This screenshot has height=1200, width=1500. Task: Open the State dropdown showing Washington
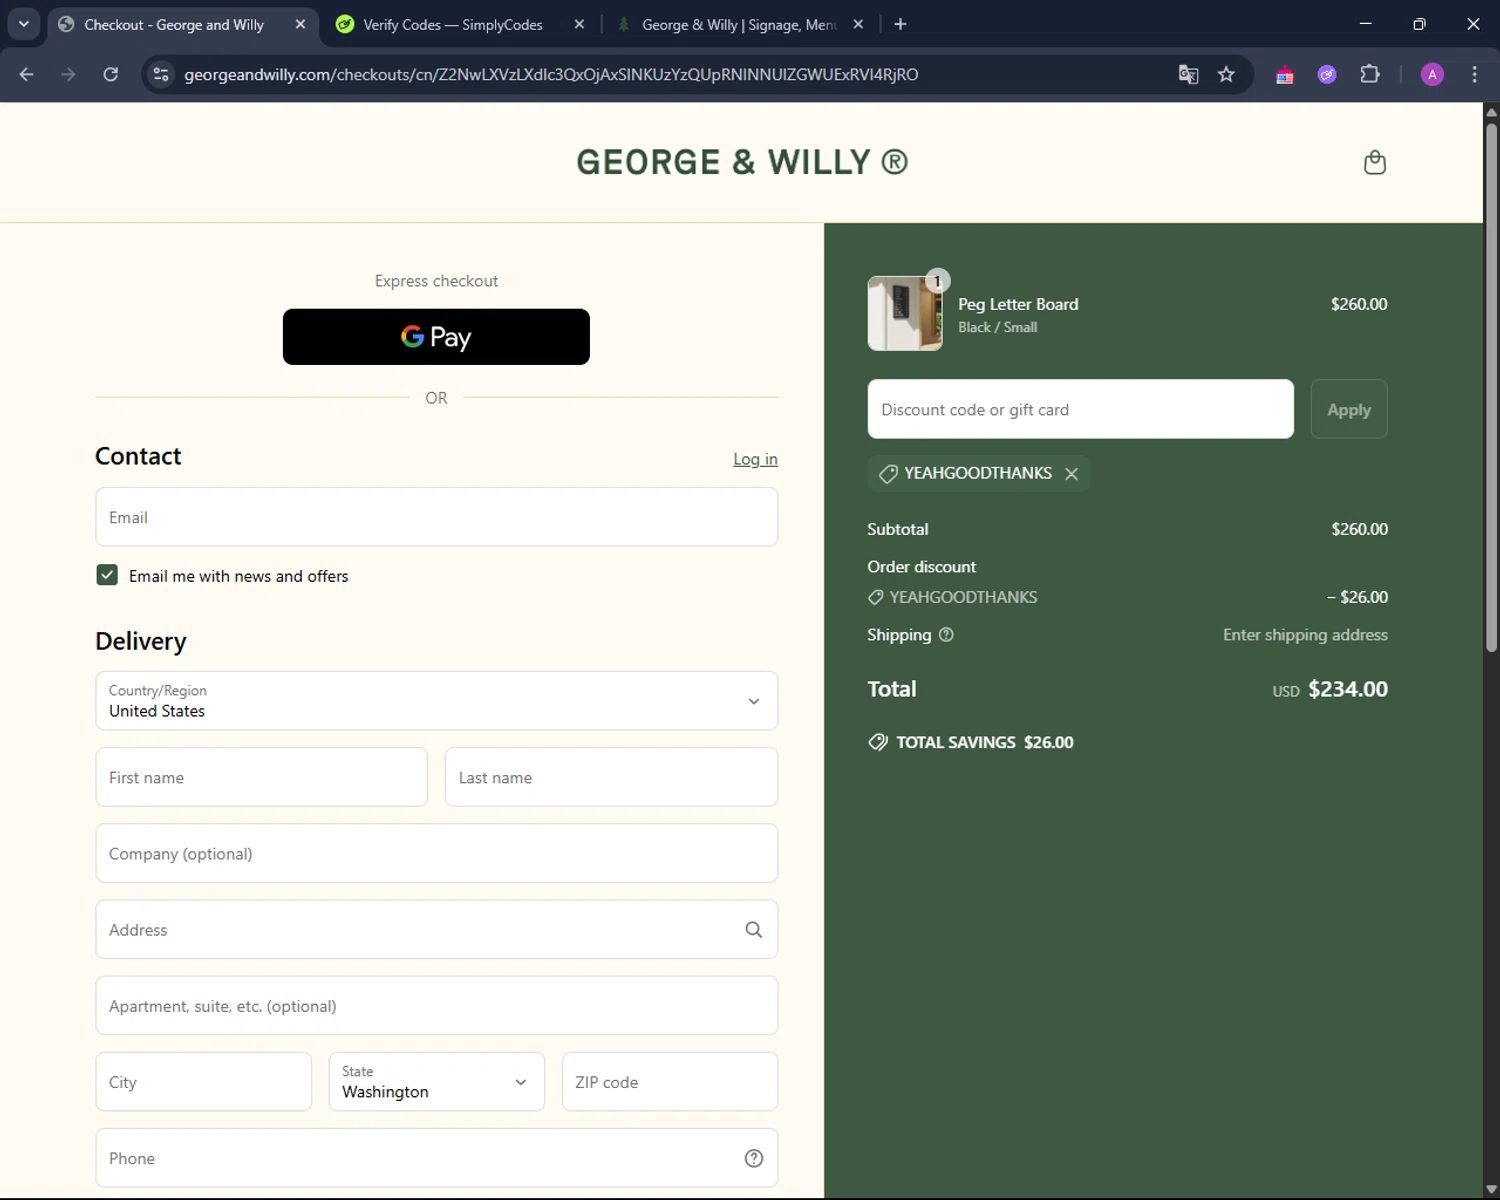(436, 1082)
